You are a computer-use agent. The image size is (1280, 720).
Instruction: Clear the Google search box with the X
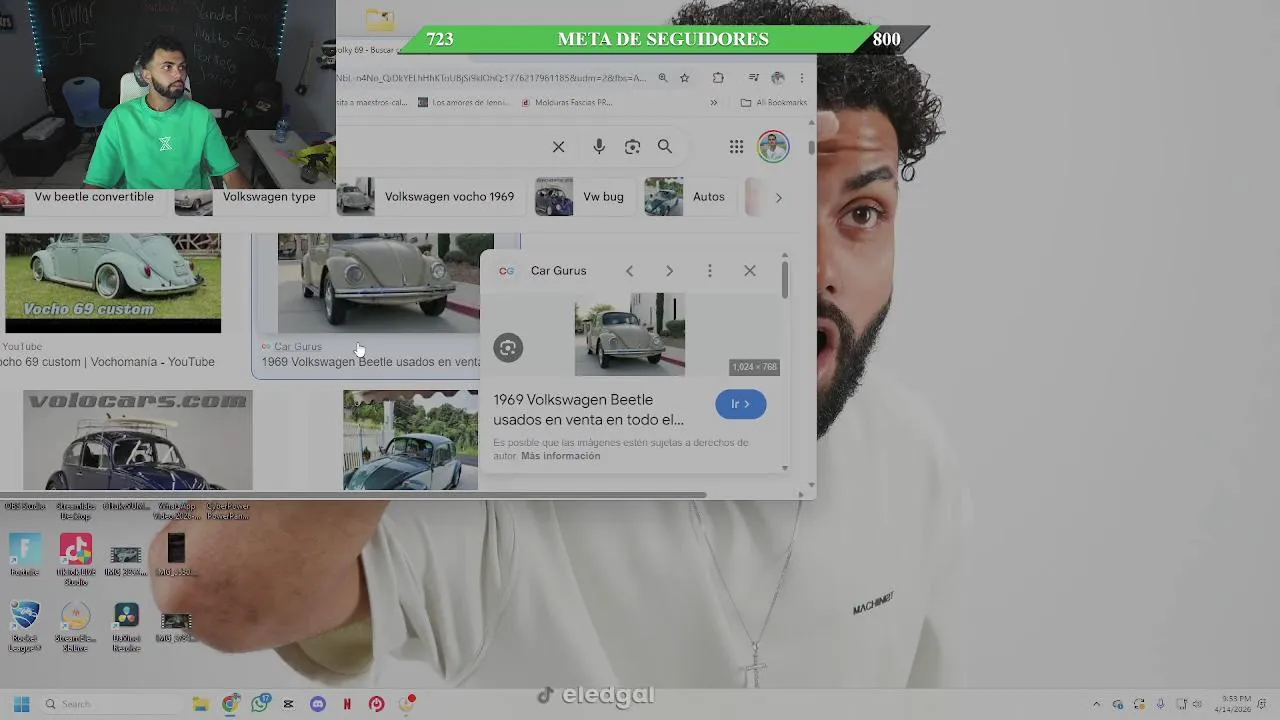click(558, 147)
